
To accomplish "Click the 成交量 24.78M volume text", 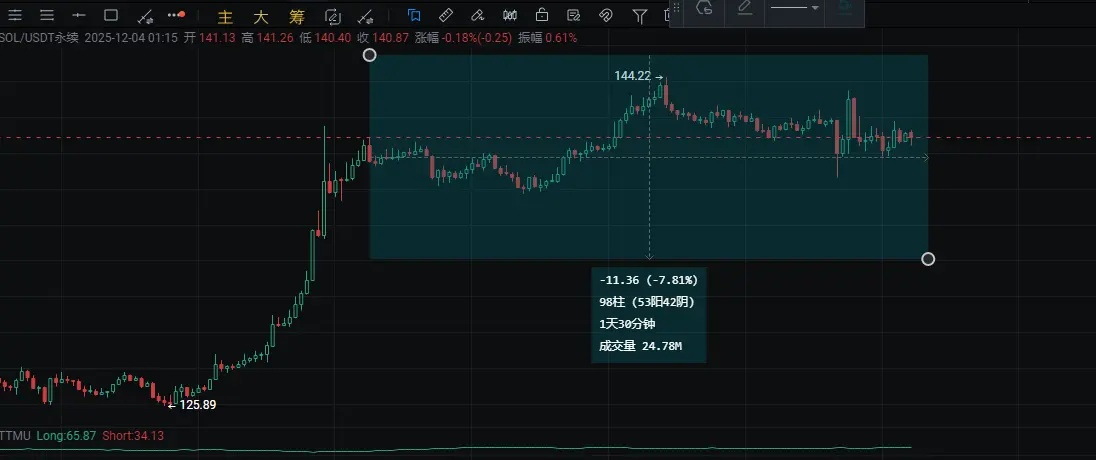I will pos(640,345).
